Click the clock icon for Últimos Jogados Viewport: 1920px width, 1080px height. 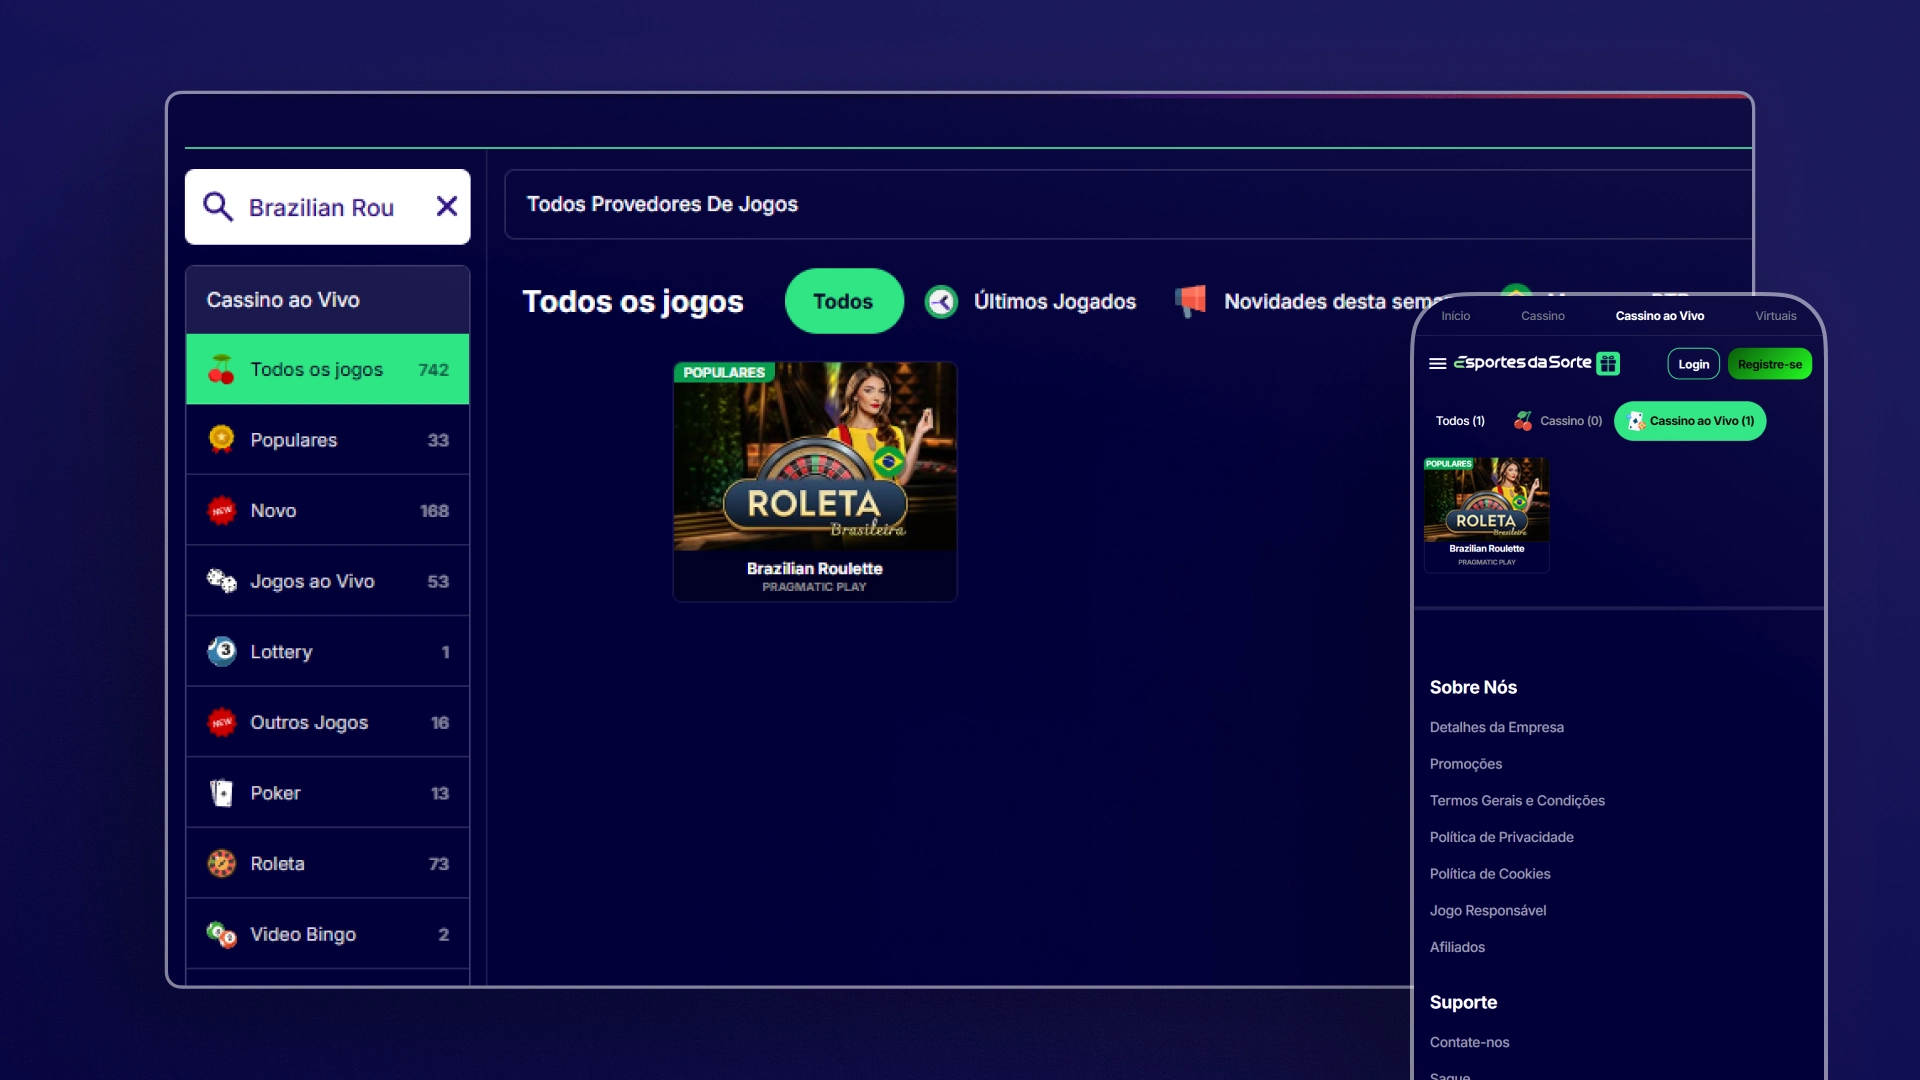pos(941,301)
